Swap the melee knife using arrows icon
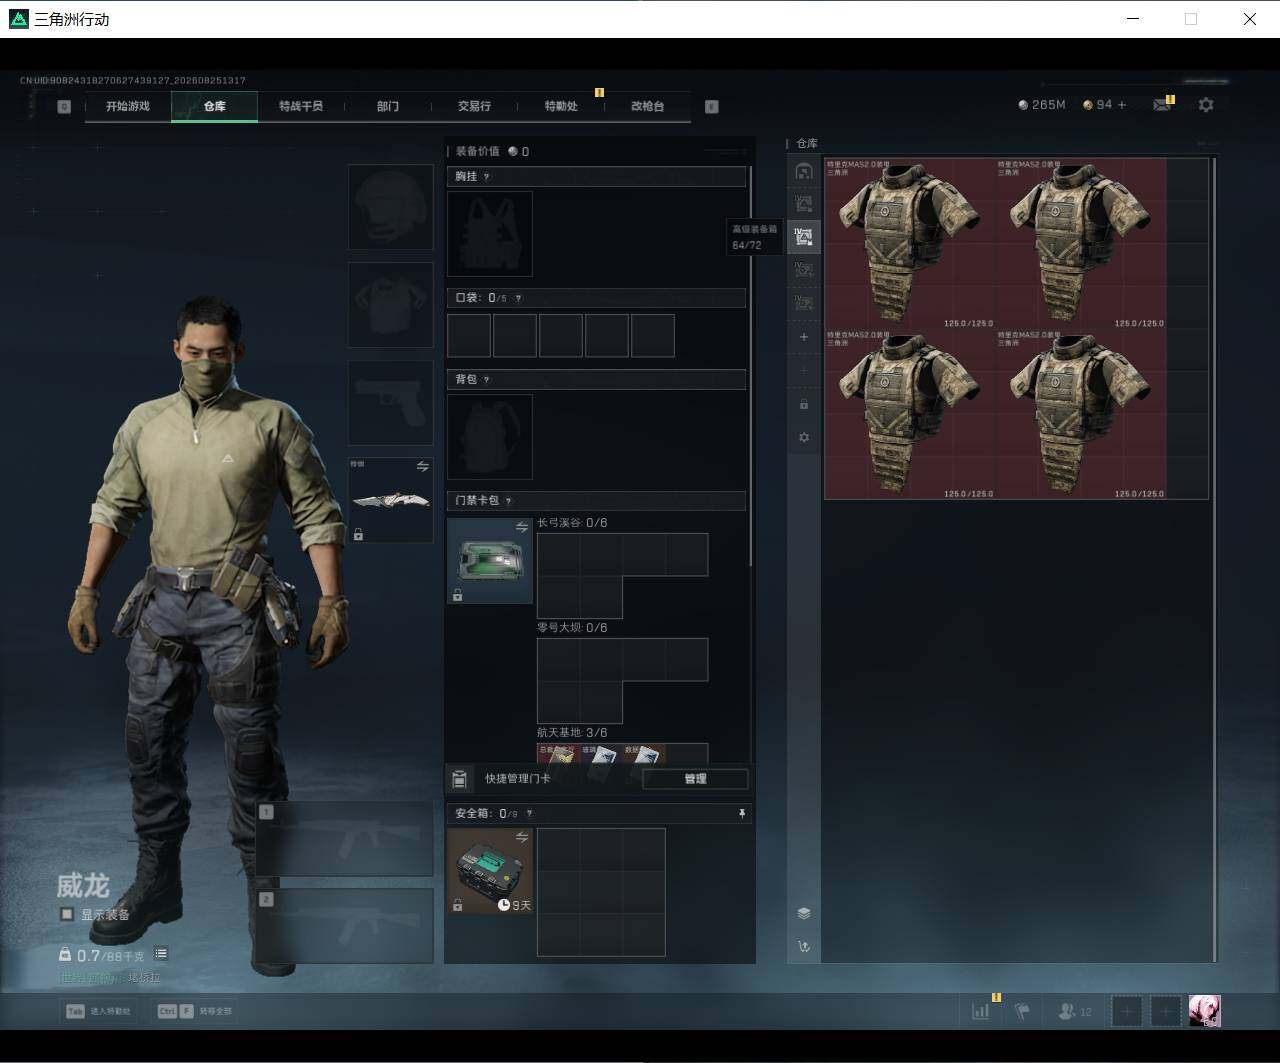The width and height of the screenshot is (1280, 1063). tap(422, 466)
